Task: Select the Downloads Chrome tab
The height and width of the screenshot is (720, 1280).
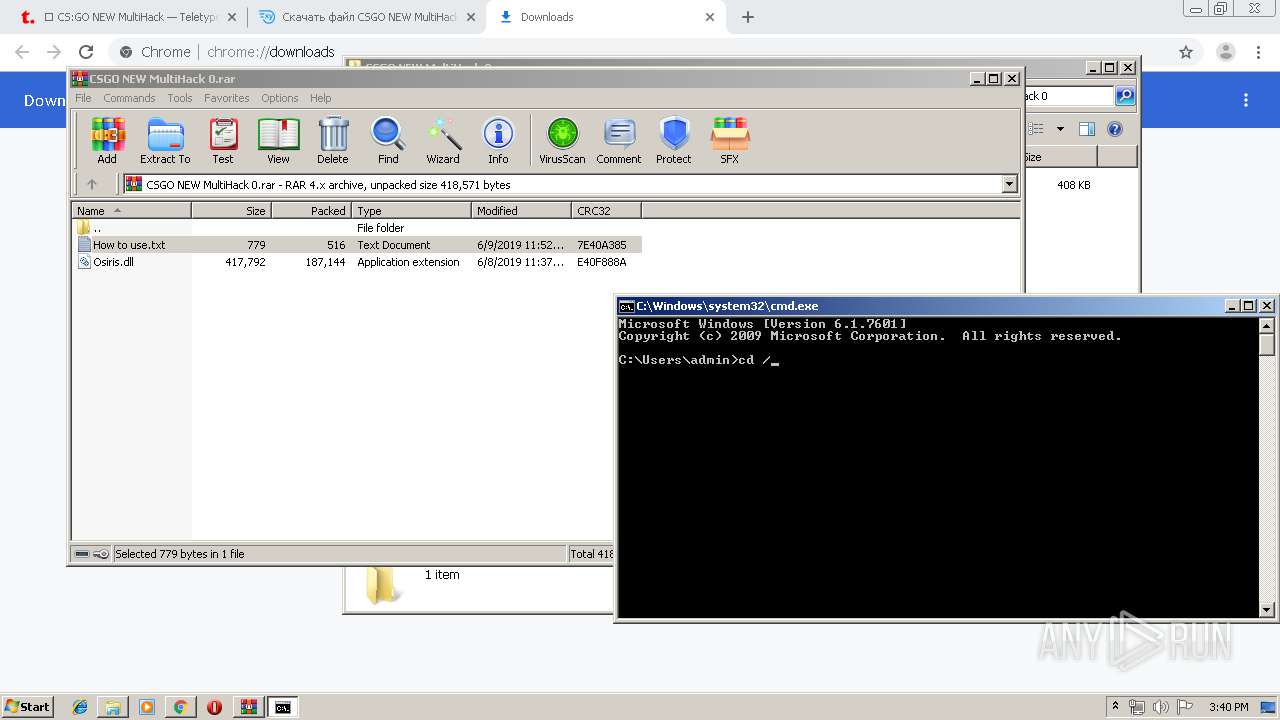Action: click(x=606, y=17)
